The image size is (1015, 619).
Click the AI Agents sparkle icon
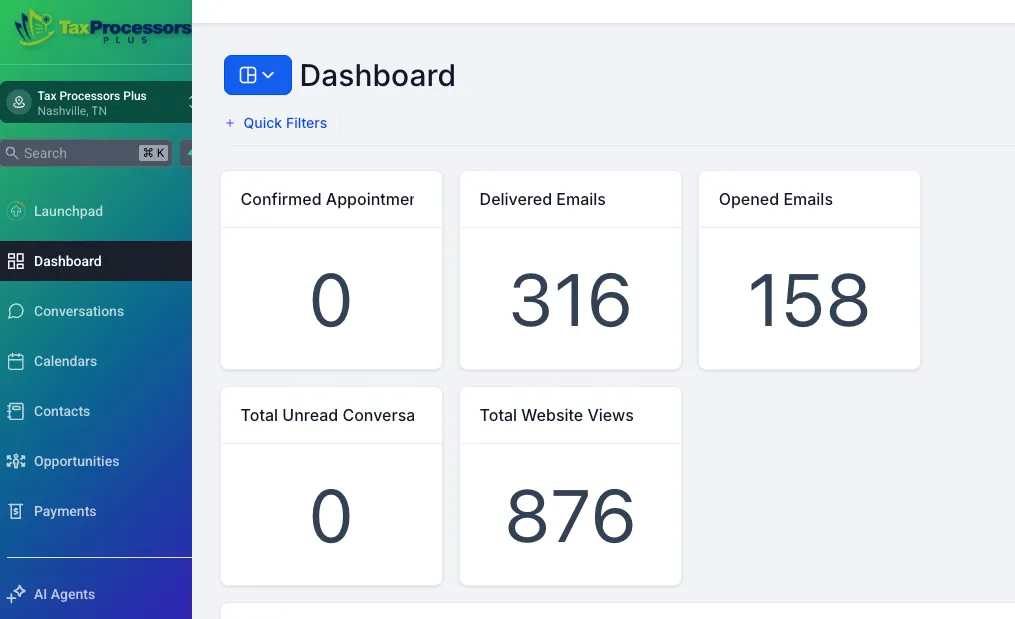(x=16, y=594)
